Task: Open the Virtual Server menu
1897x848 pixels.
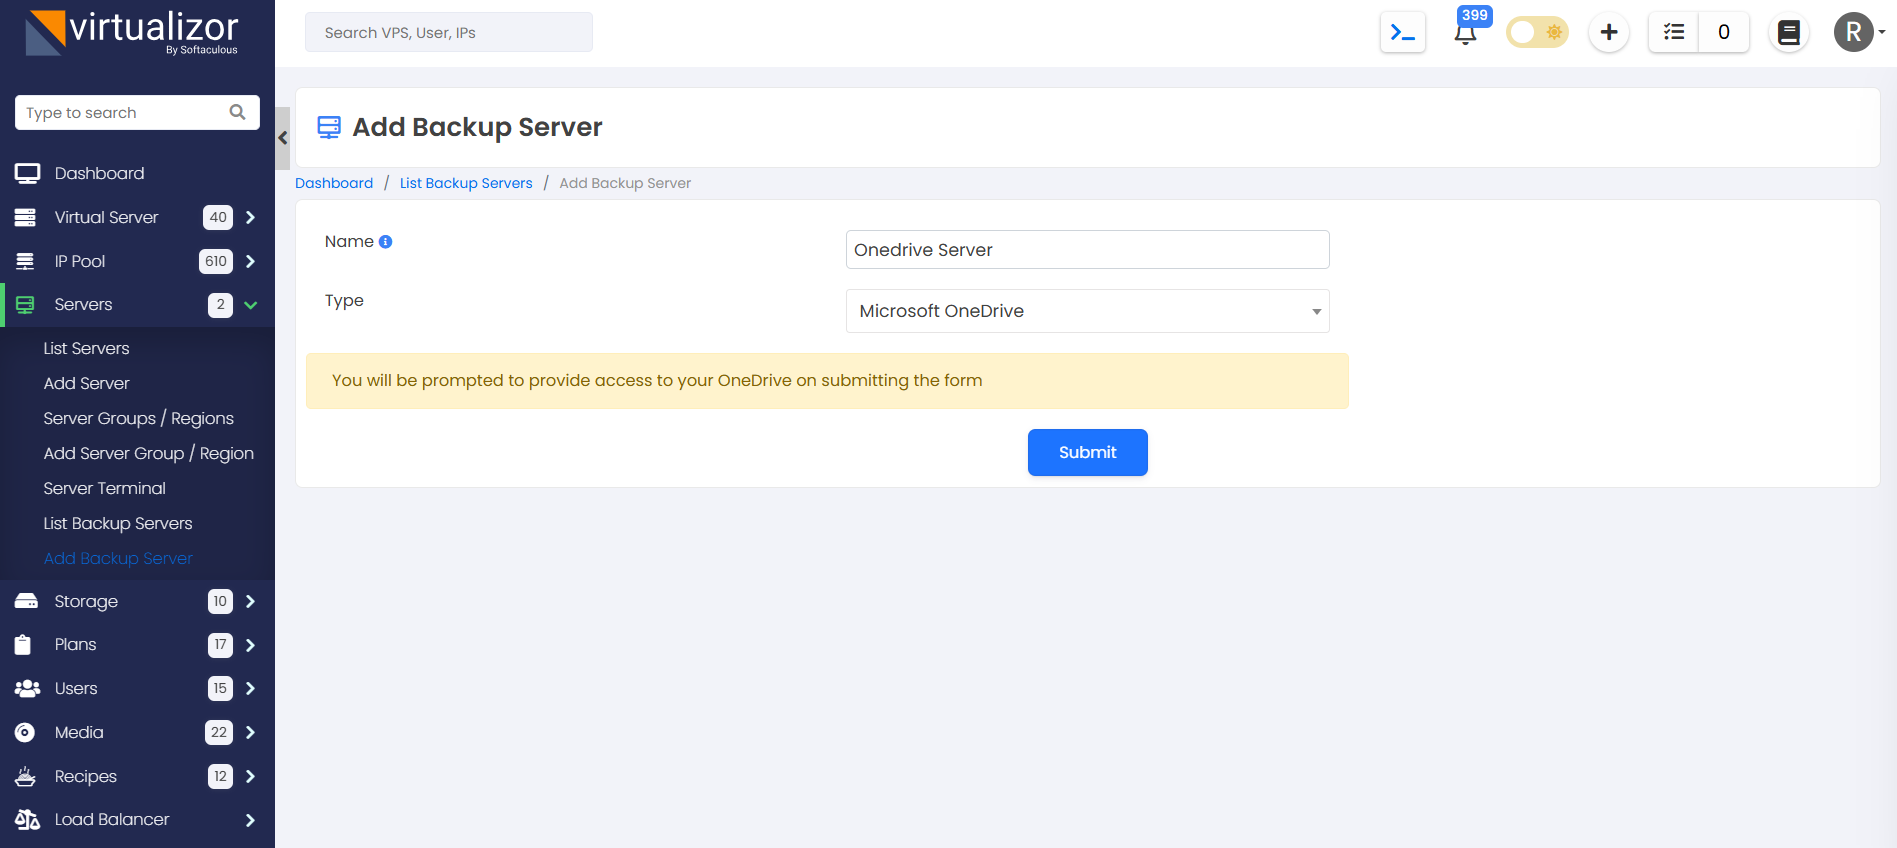Action: click(106, 217)
